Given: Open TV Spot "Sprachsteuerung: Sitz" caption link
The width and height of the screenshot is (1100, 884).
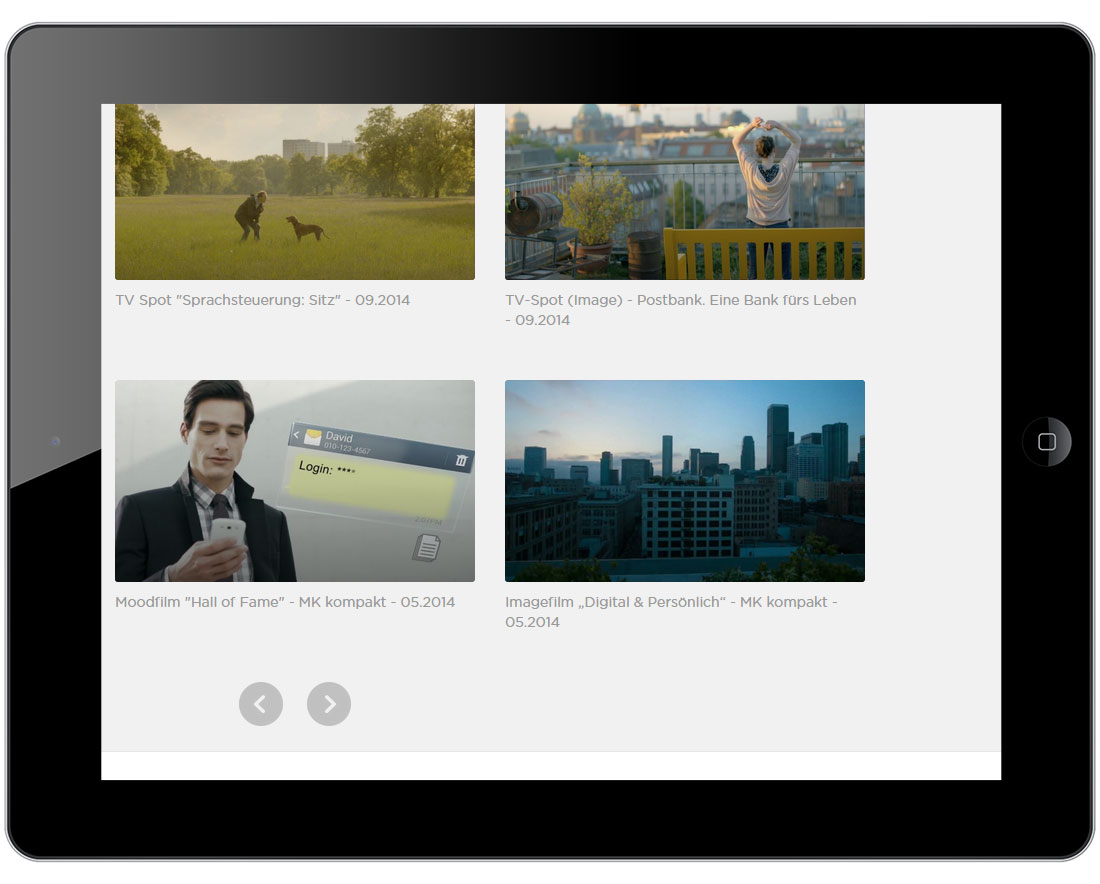Looking at the screenshot, I should (x=262, y=300).
